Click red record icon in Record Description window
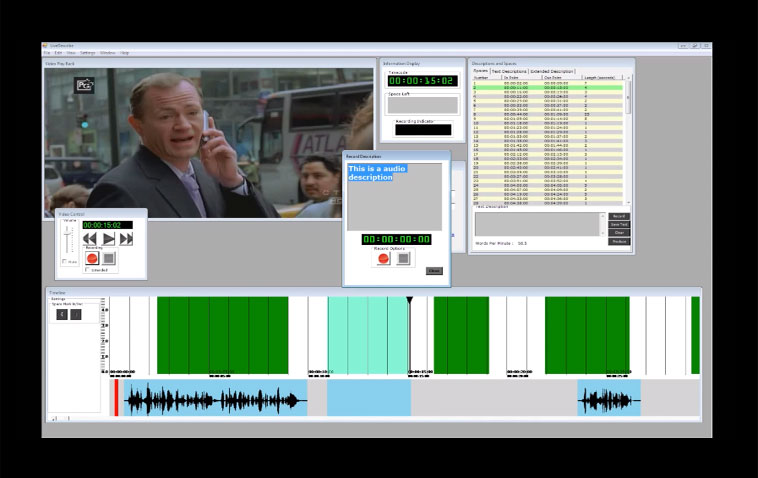 tap(382, 258)
